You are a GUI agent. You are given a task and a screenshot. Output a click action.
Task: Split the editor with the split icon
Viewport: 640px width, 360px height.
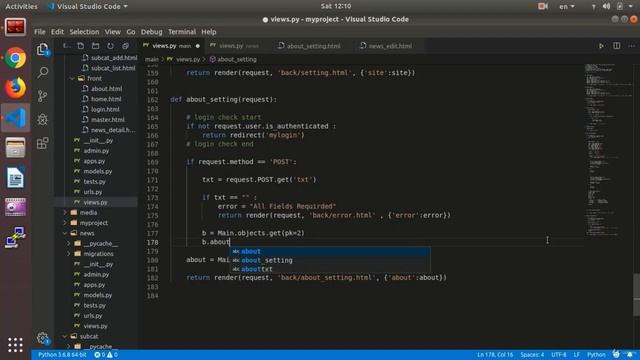[x=616, y=46]
